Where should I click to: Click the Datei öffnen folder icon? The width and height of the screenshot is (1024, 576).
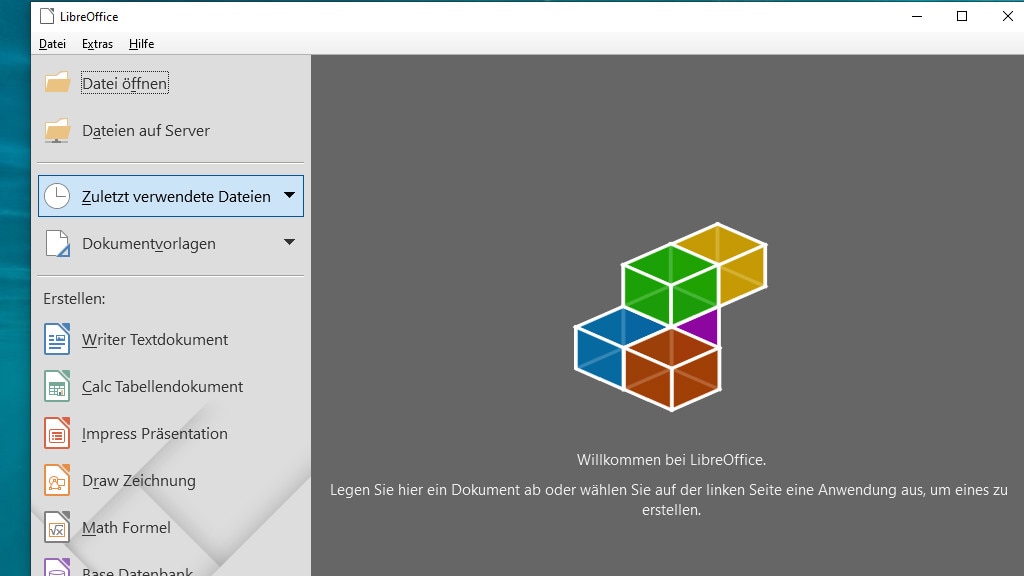pos(57,83)
